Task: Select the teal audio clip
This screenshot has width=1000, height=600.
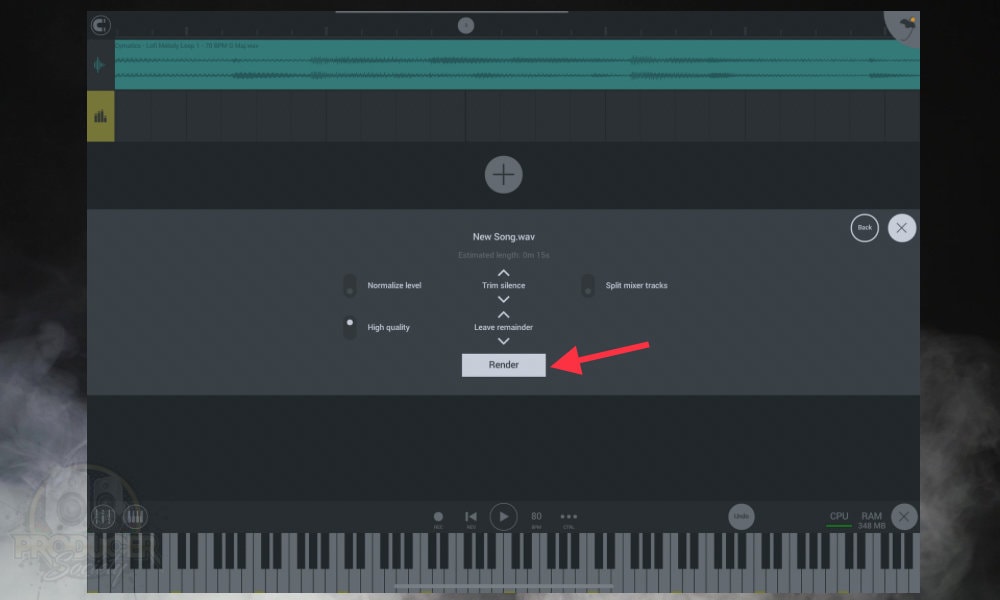Action: click(517, 64)
